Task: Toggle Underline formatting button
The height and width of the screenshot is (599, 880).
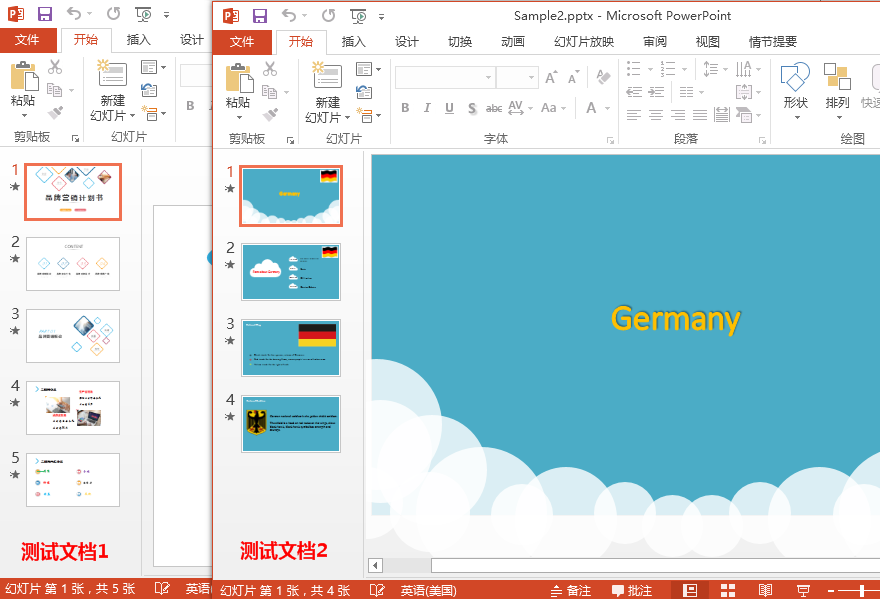Action: [x=449, y=108]
